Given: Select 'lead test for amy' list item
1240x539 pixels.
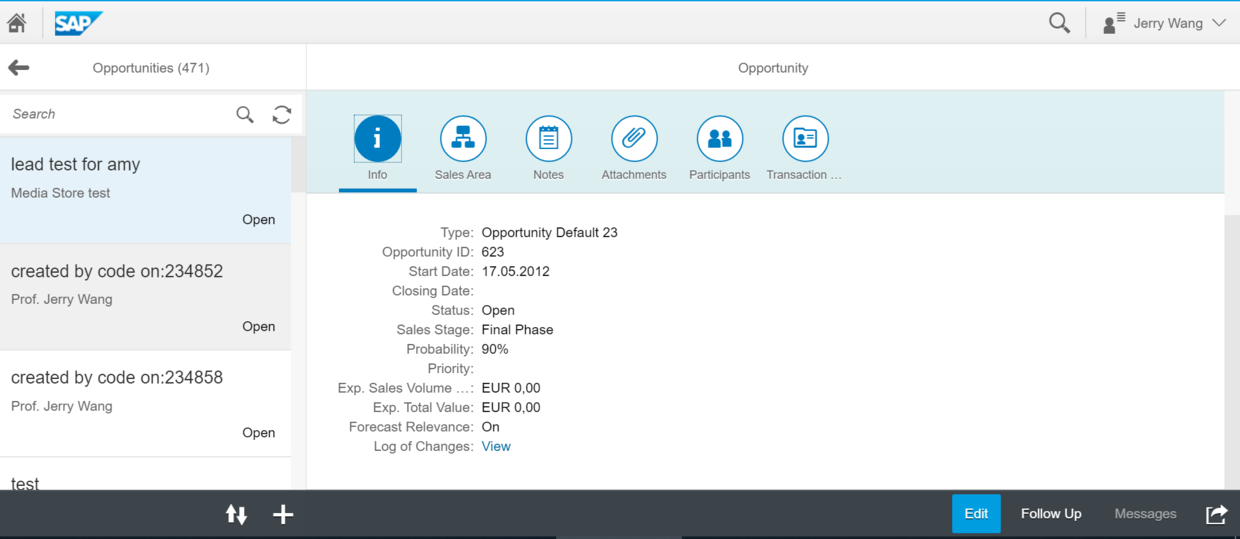Looking at the screenshot, I should 145,190.
